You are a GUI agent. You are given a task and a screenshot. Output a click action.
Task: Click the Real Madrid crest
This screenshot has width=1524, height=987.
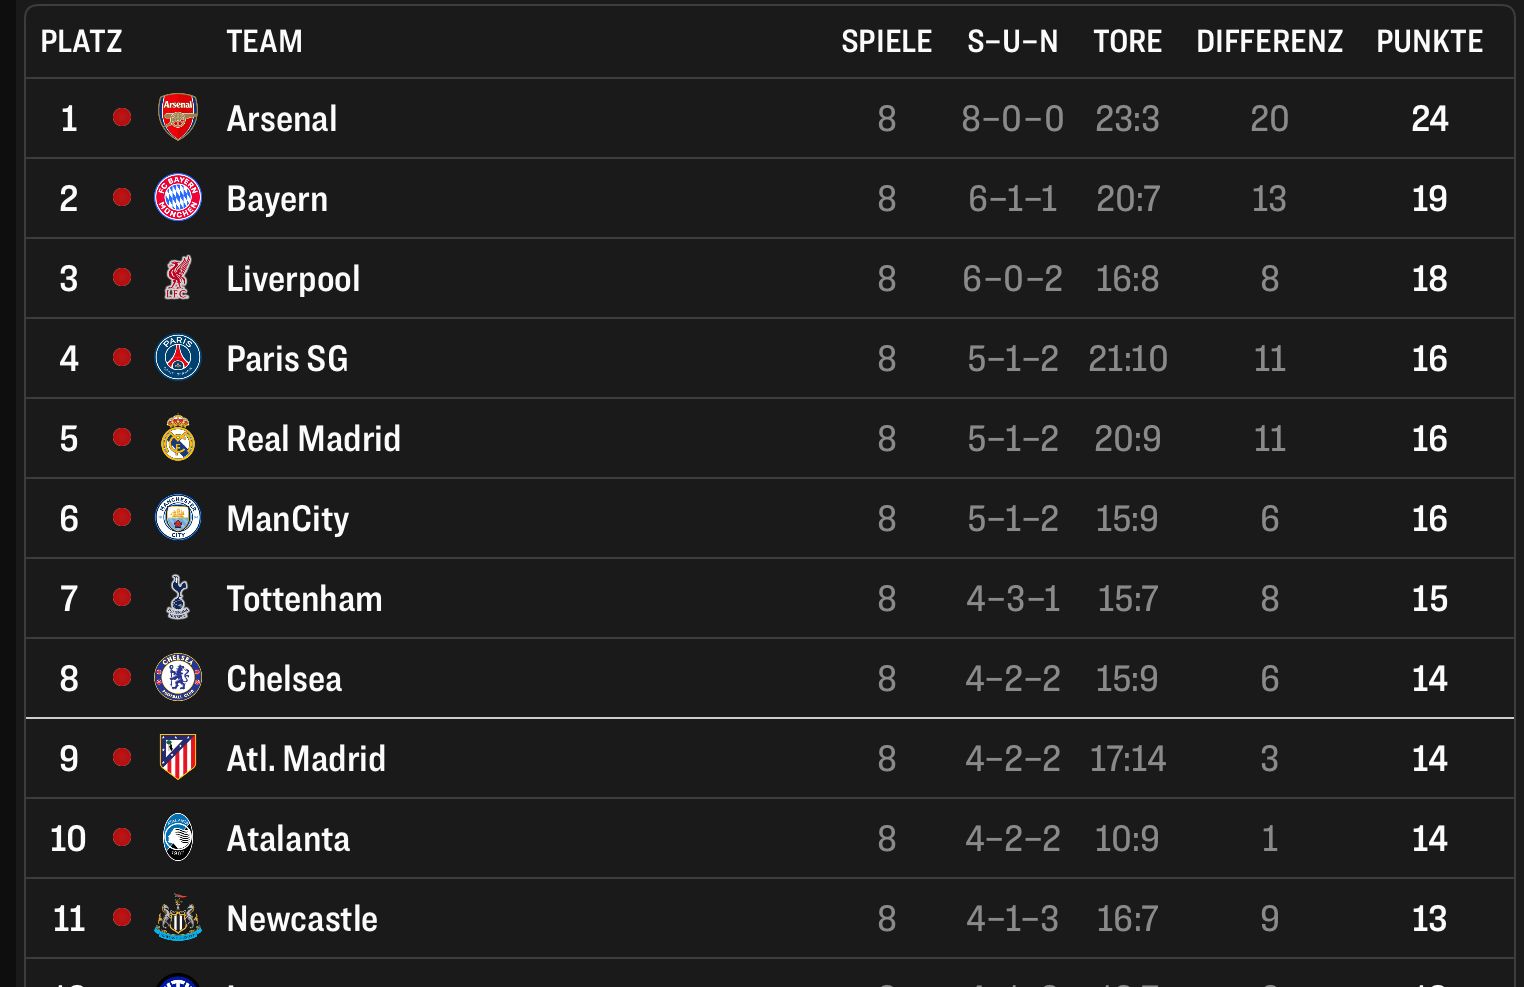[x=178, y=438]
